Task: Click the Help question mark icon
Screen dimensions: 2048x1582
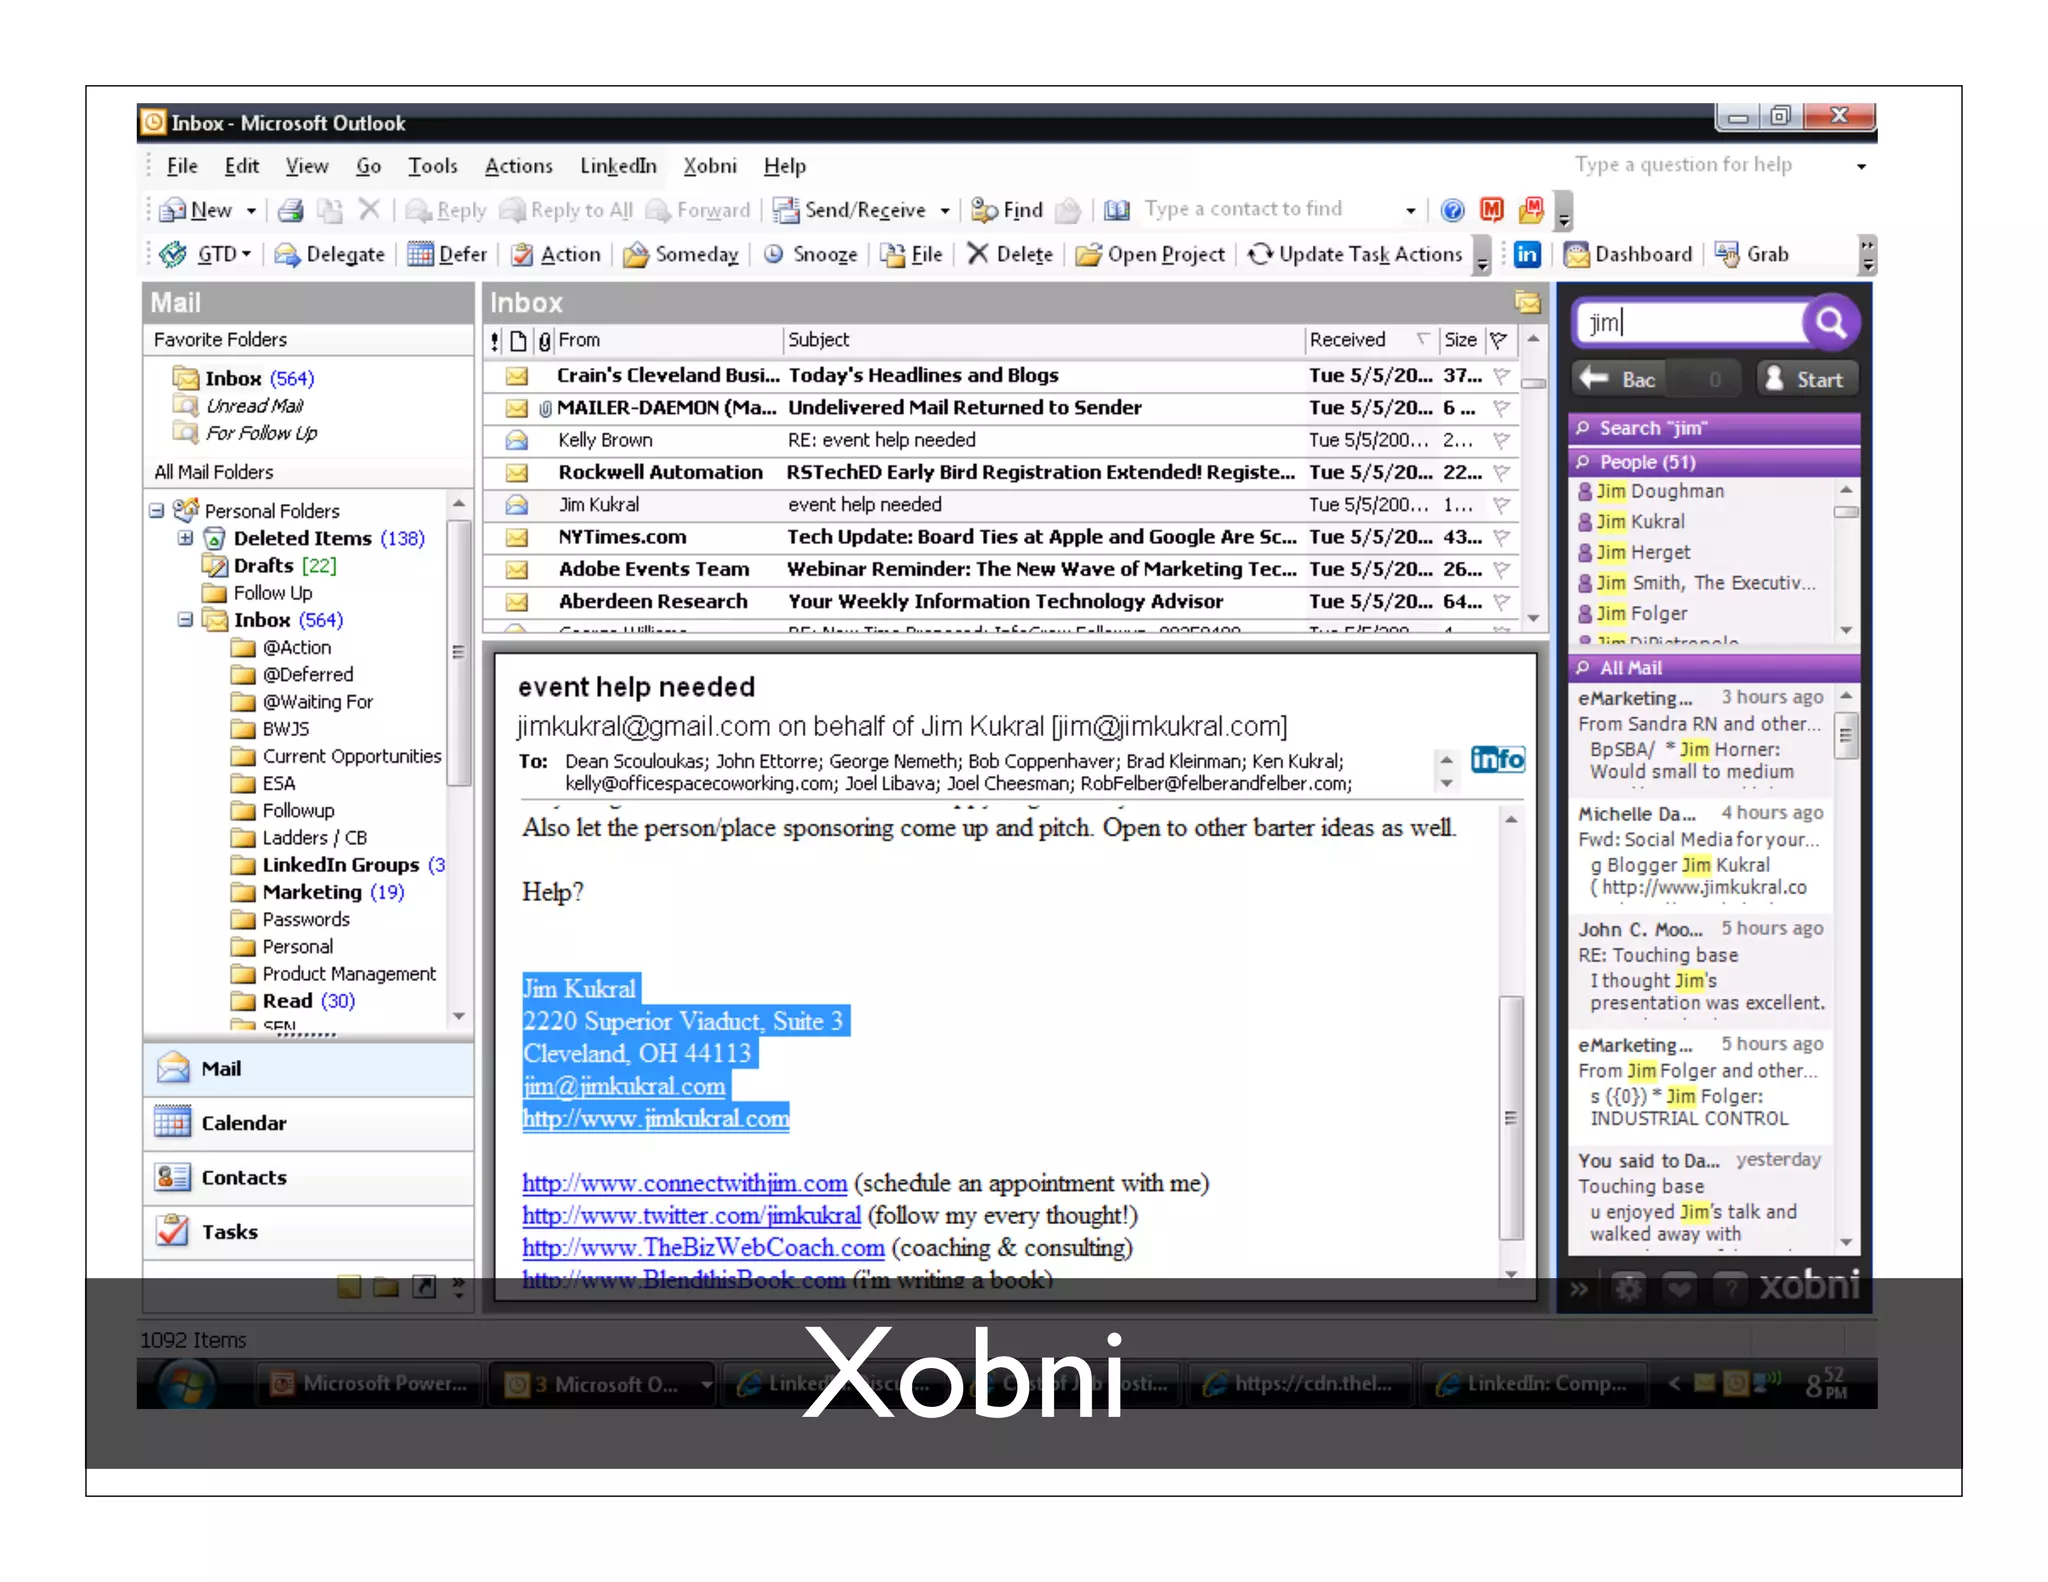Action: [x=1452, y=210]
